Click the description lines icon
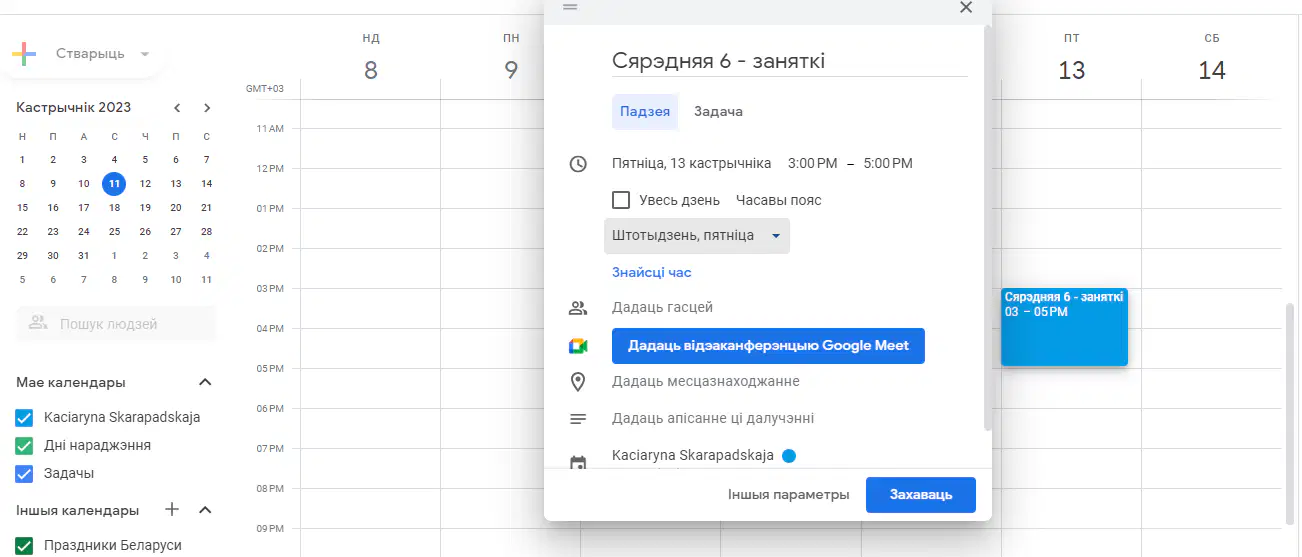 [x=578, y=419]
